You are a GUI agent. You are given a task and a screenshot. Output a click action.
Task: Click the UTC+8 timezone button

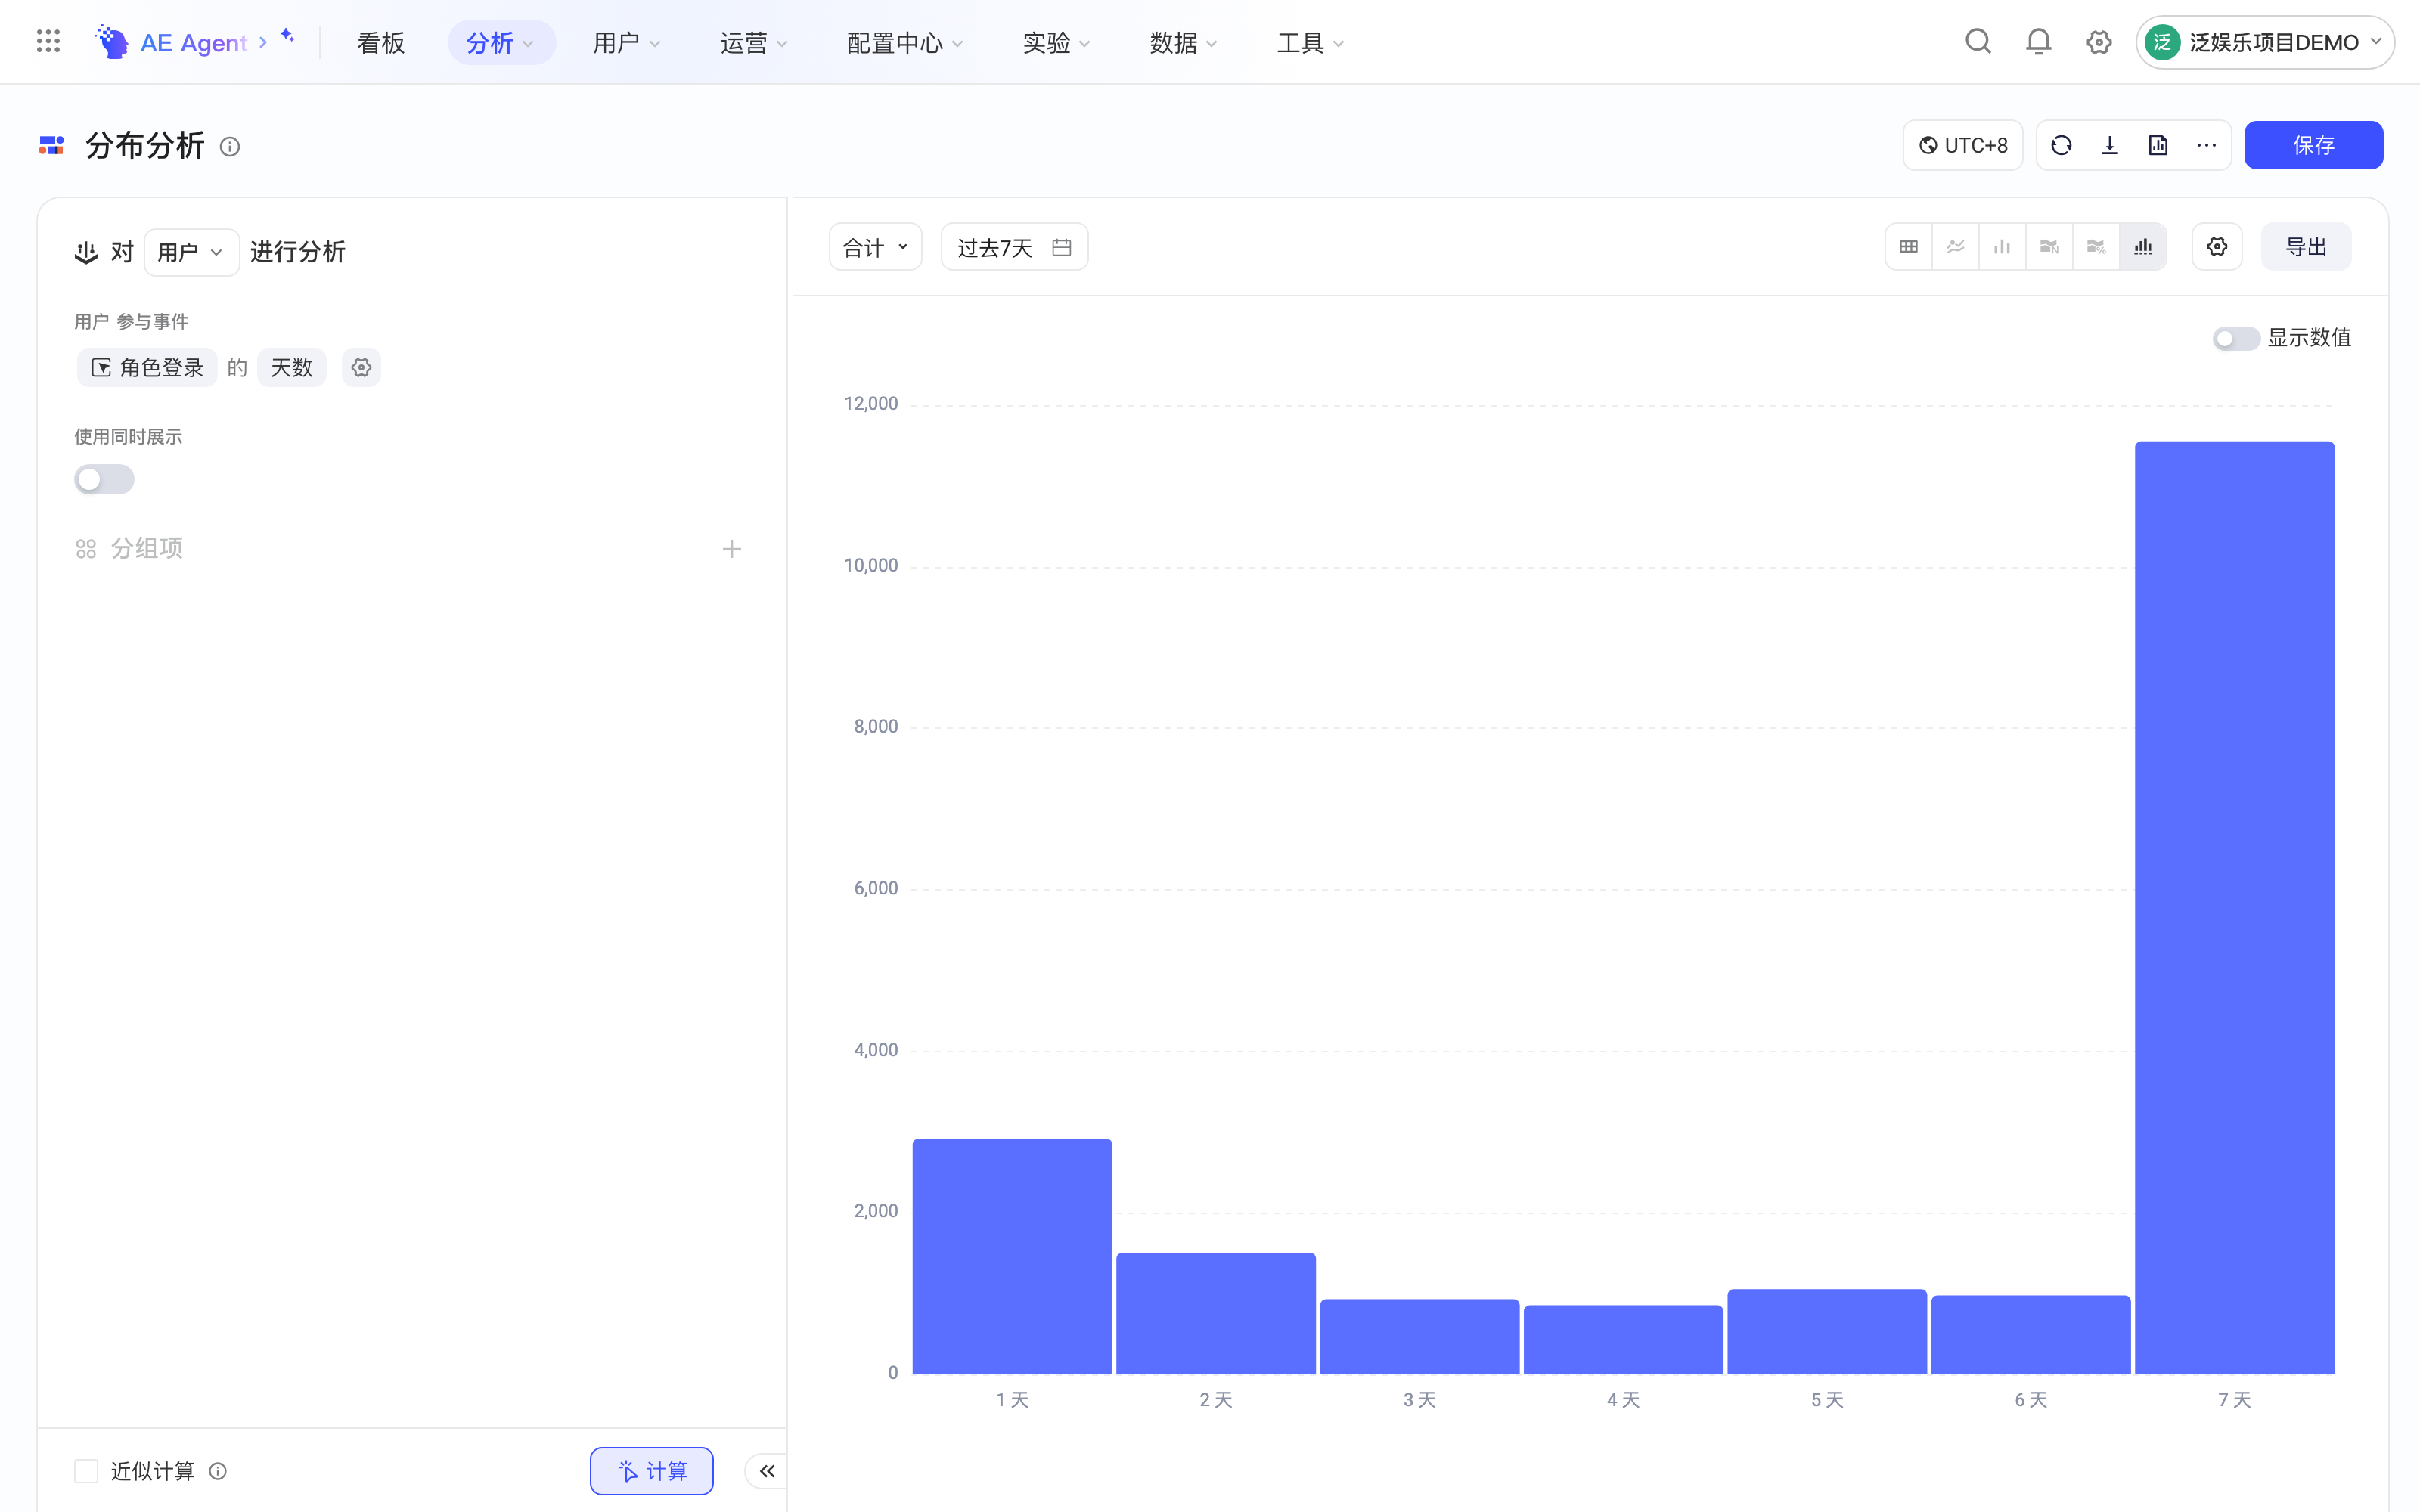[x=1963, y=145]
